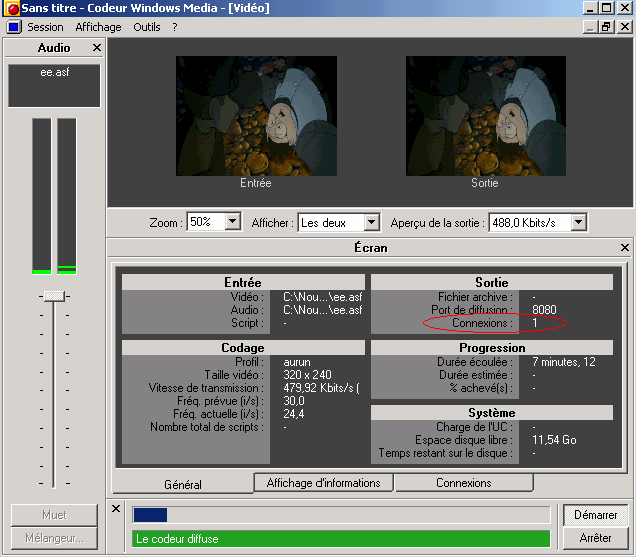Click the audio volume slider handle

(x=54, y=296)
